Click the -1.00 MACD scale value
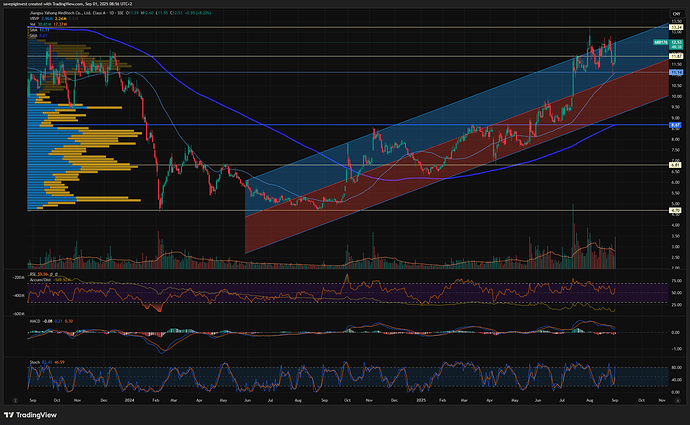 (x=677, y=349)
